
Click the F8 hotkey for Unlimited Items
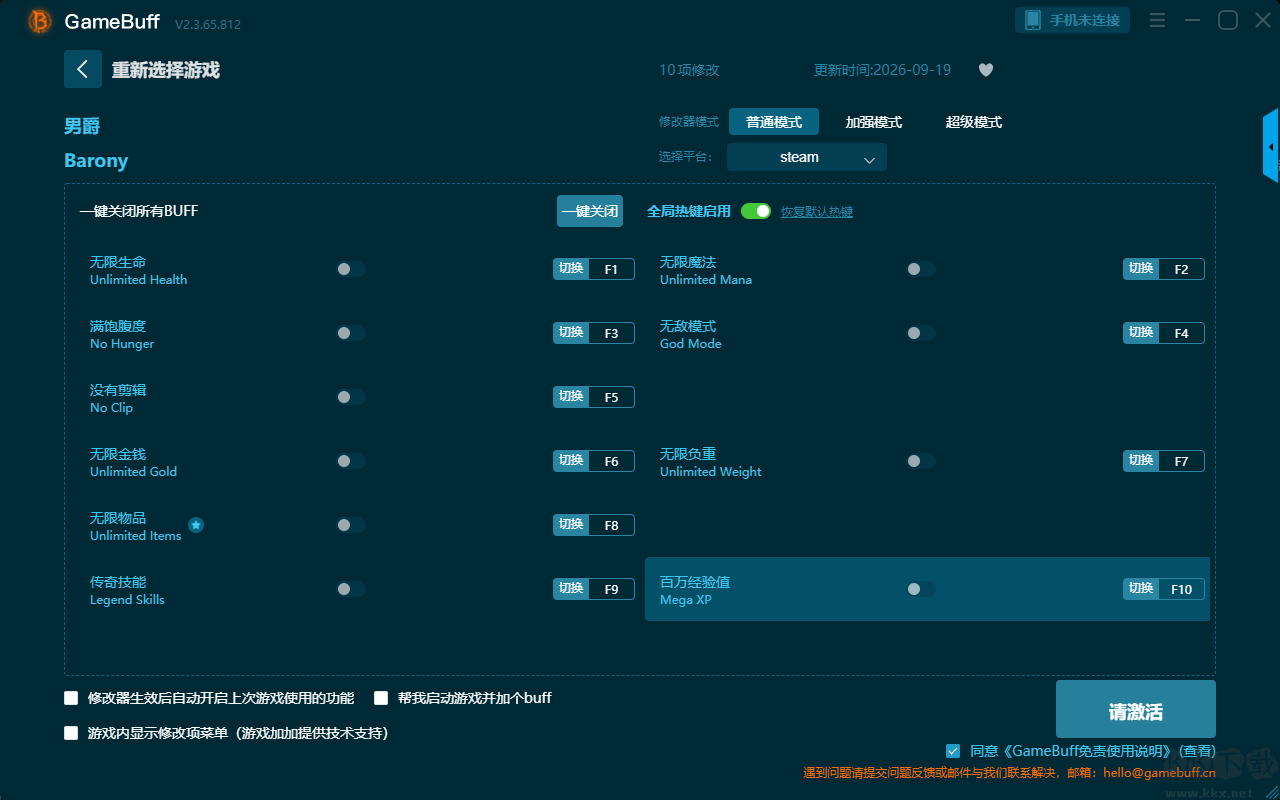(x=611, y=525)
